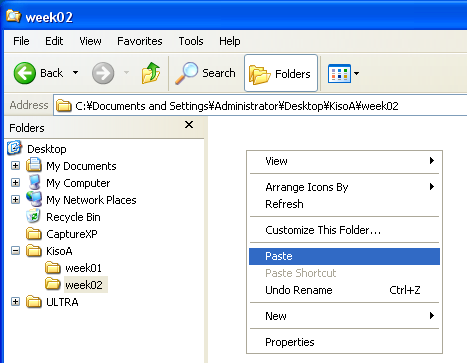This screenshot has height=363, width=467.
Task: Expand My Computer node
Action: [x=15, y=183]
